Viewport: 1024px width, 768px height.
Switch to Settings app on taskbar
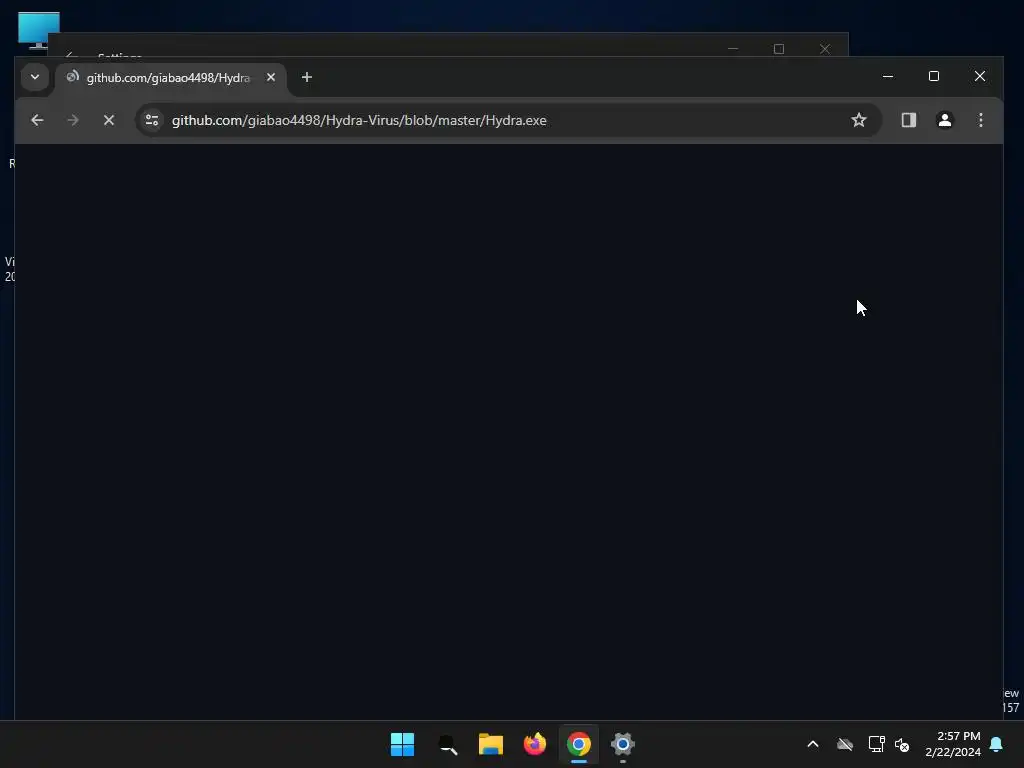click(623, 744)
